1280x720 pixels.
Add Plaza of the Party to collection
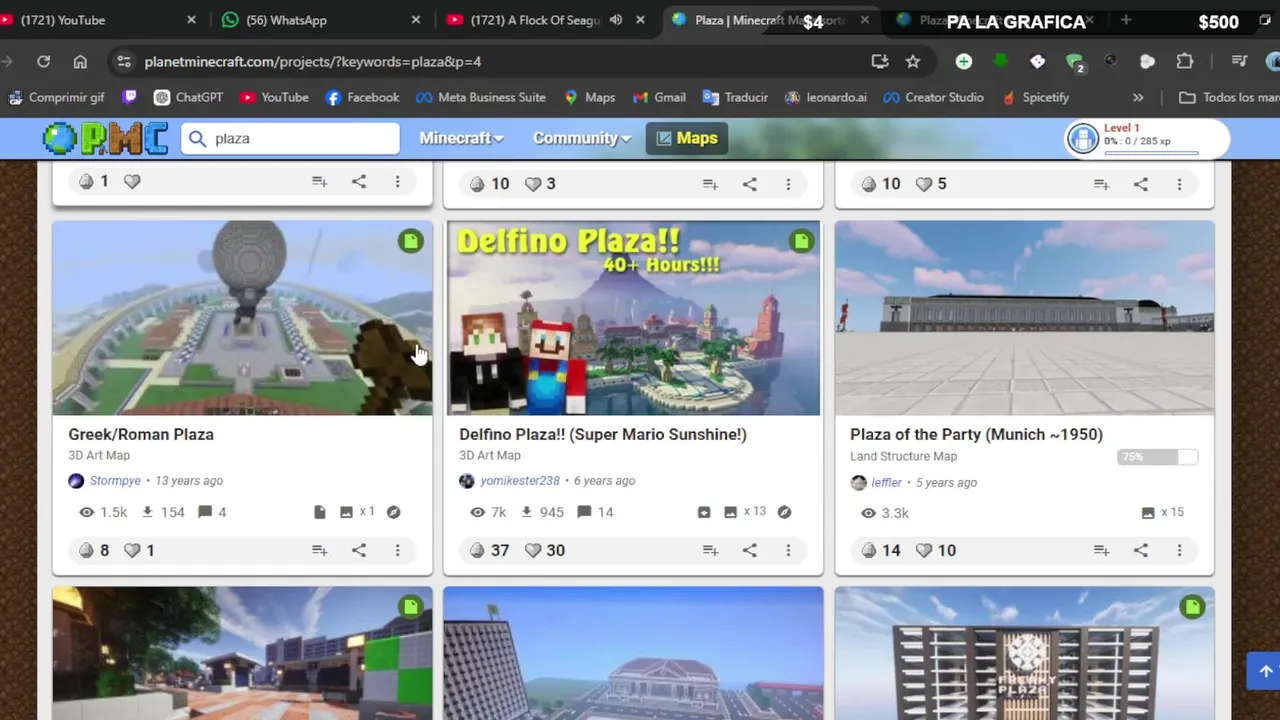point(1101,550)
